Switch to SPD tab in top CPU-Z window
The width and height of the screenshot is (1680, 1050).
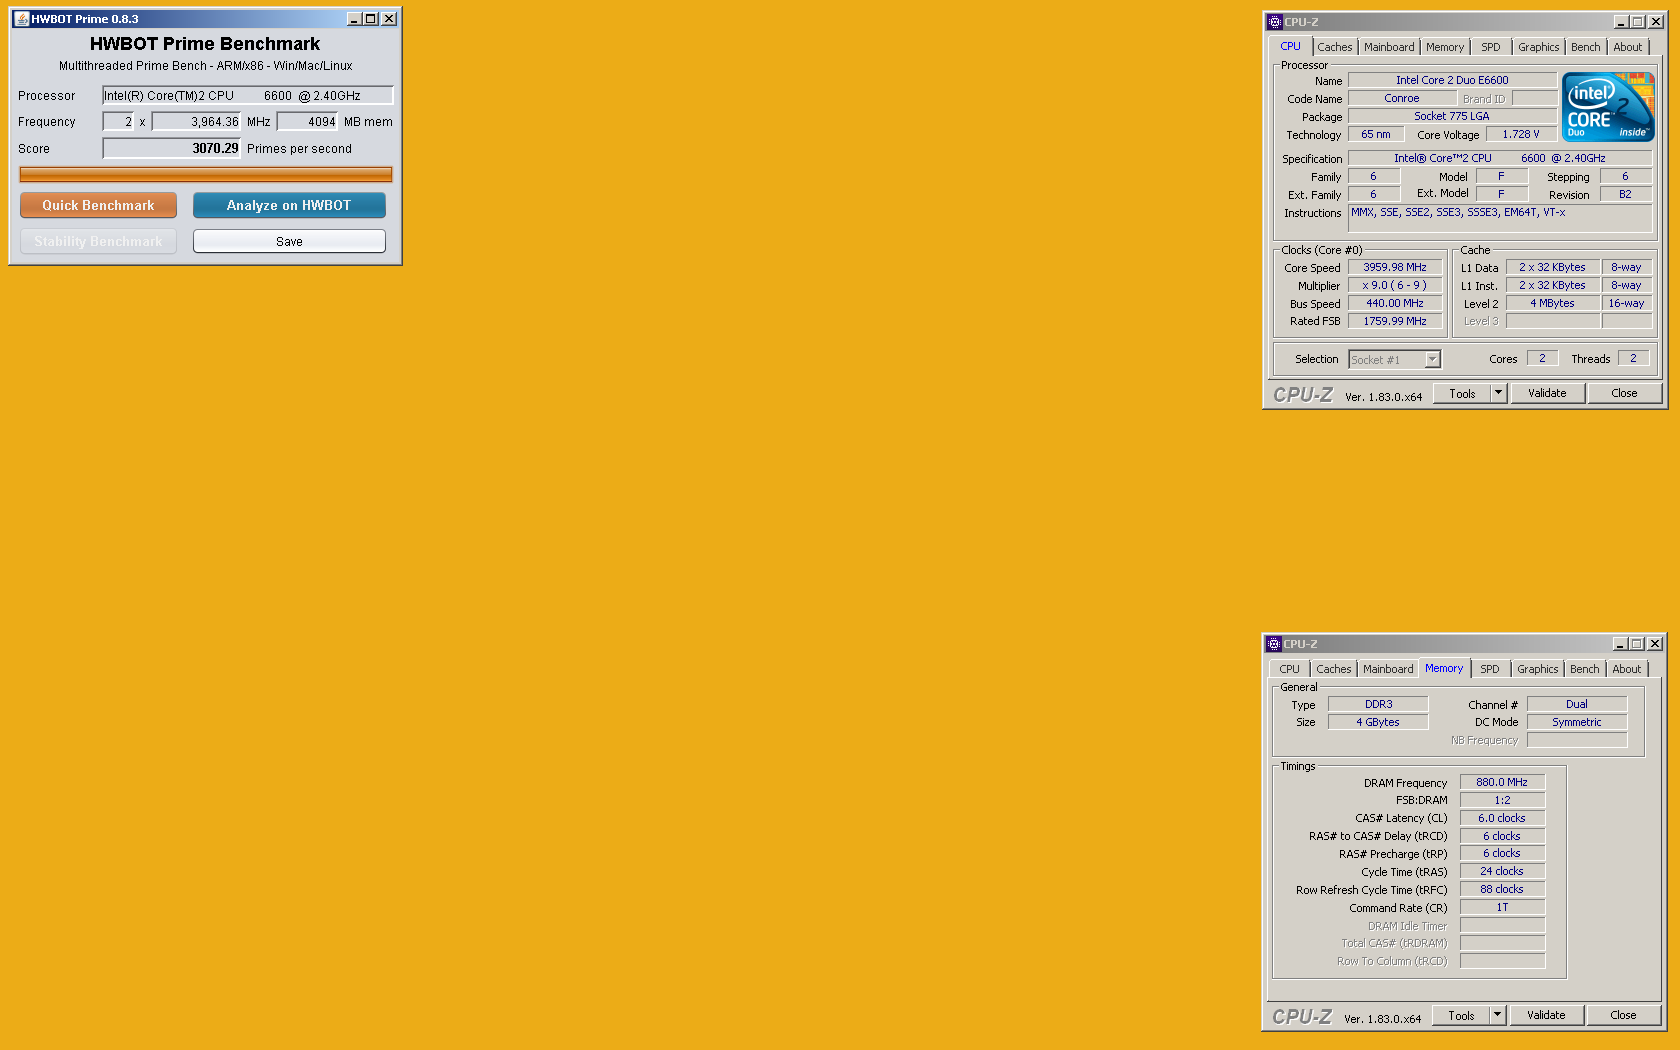(1491, 47)
